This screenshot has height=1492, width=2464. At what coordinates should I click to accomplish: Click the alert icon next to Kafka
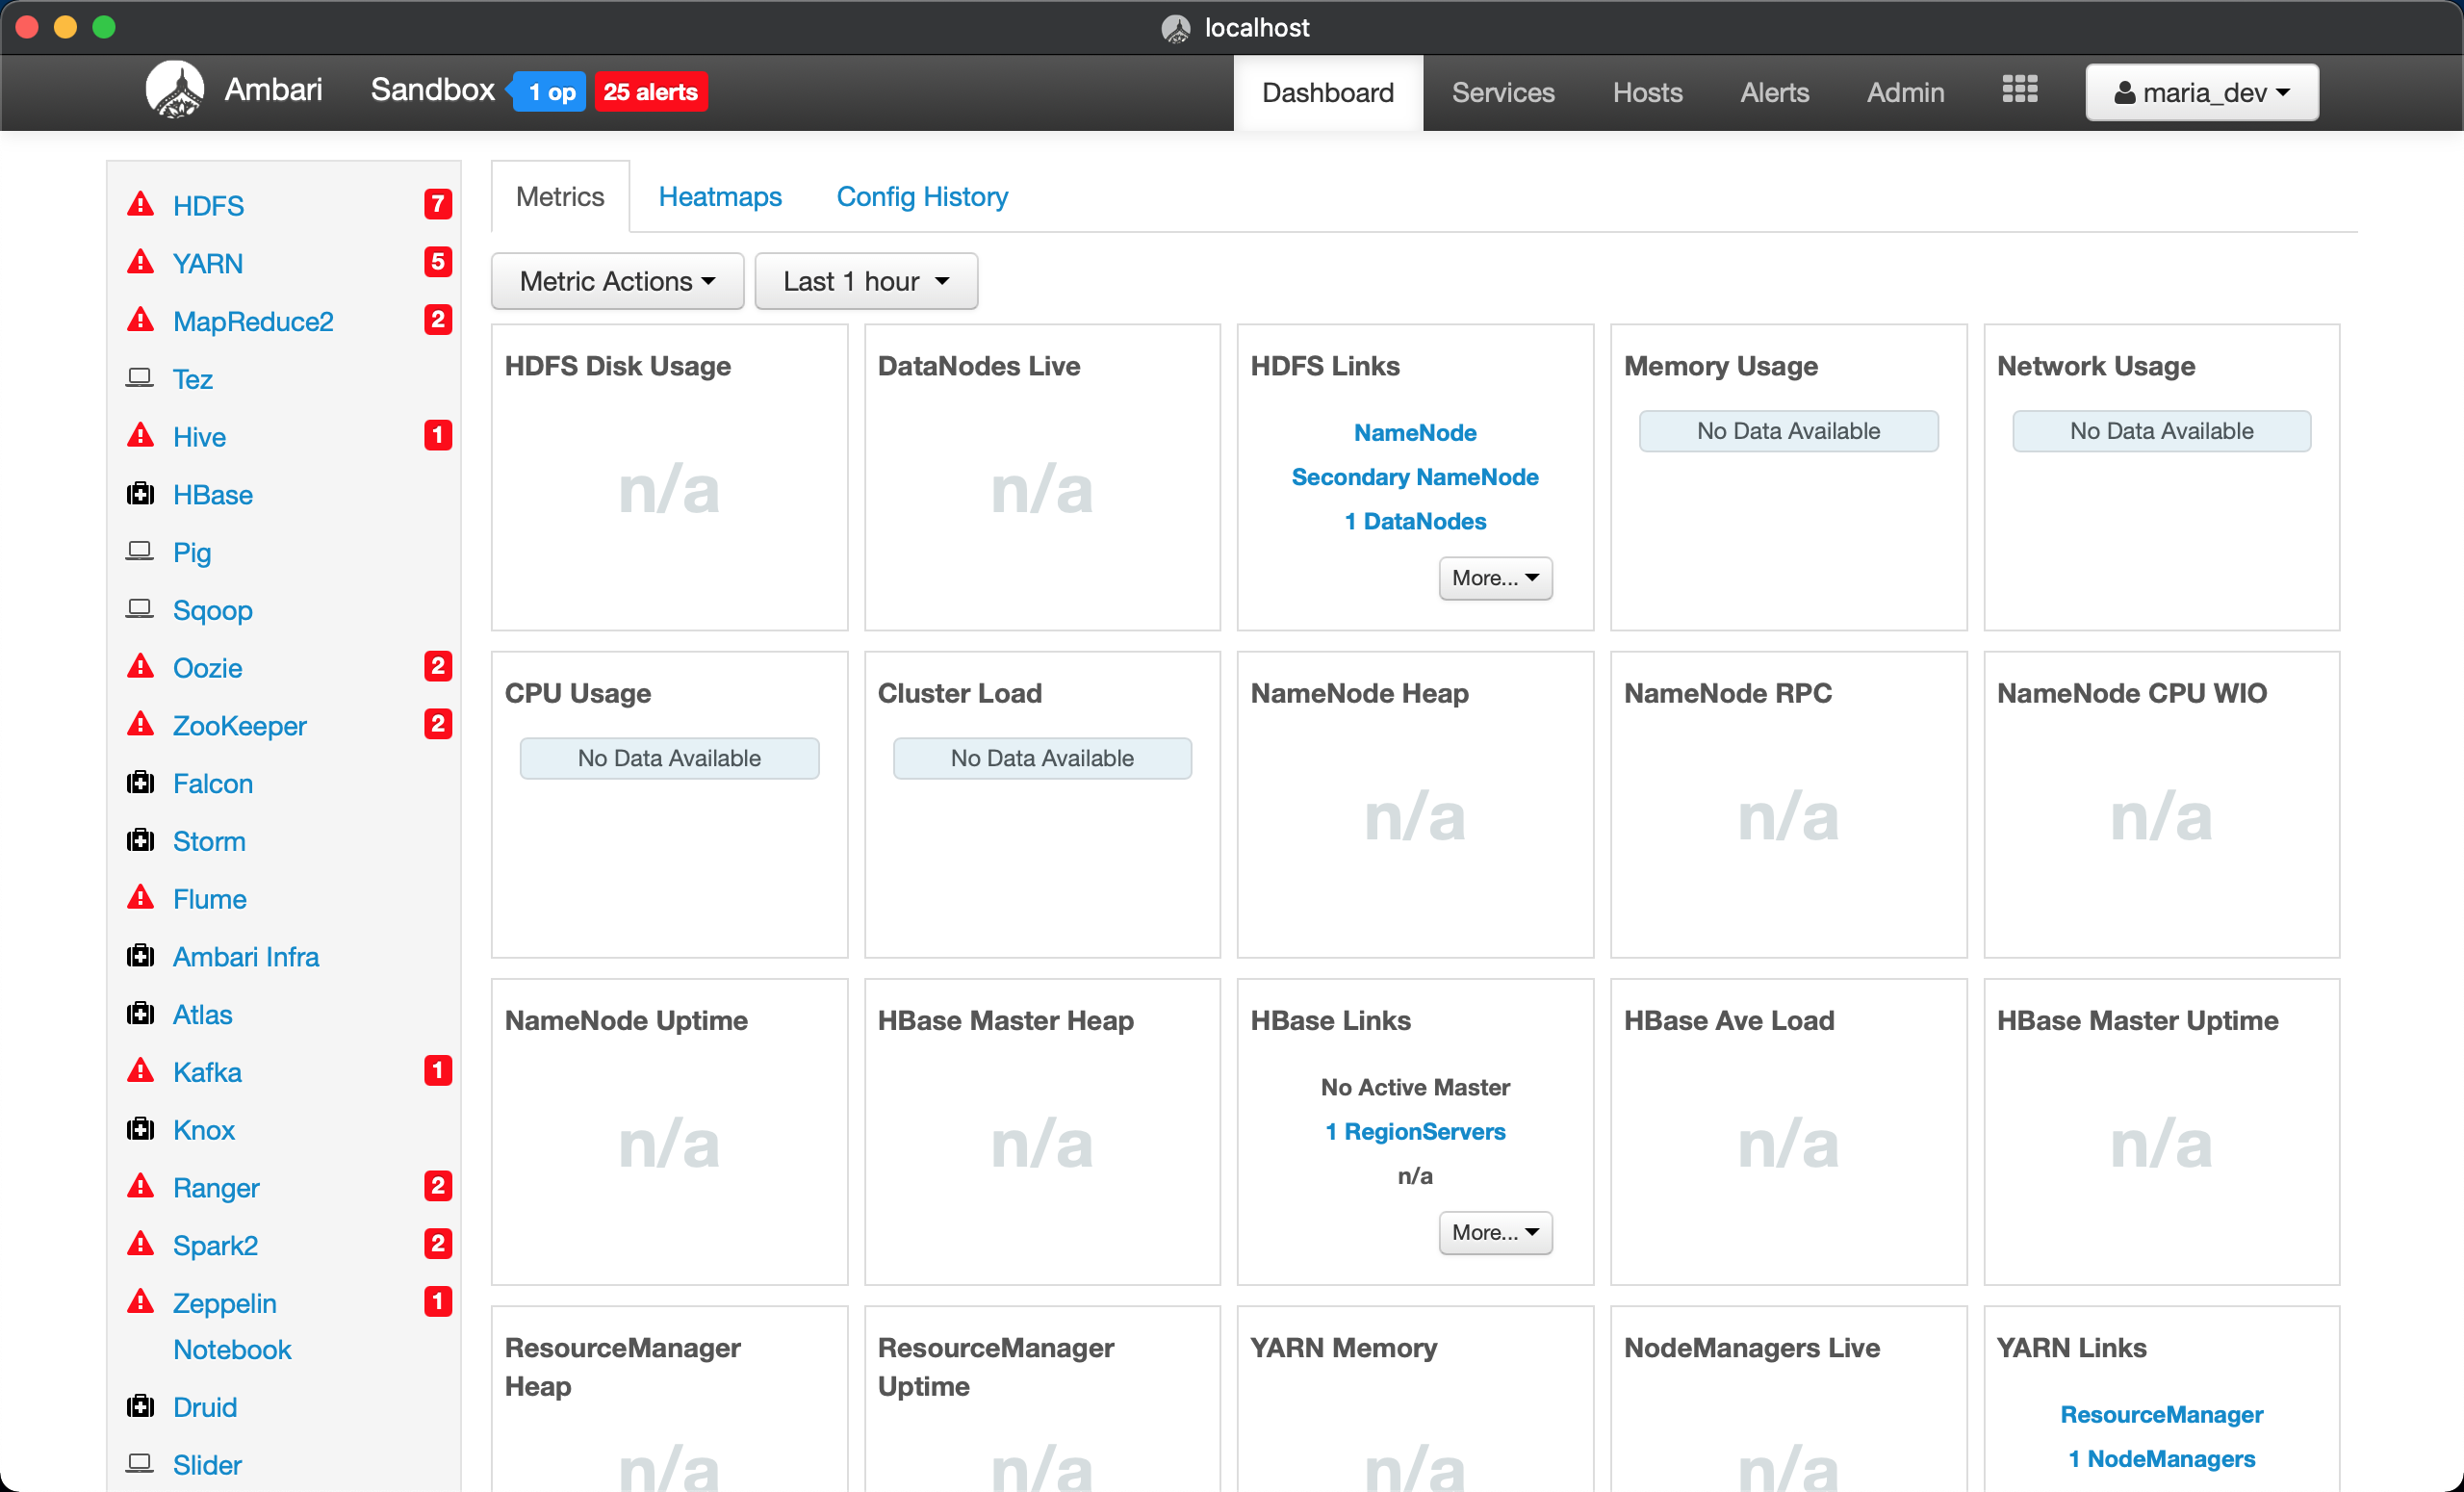[x=140, y=1070]
